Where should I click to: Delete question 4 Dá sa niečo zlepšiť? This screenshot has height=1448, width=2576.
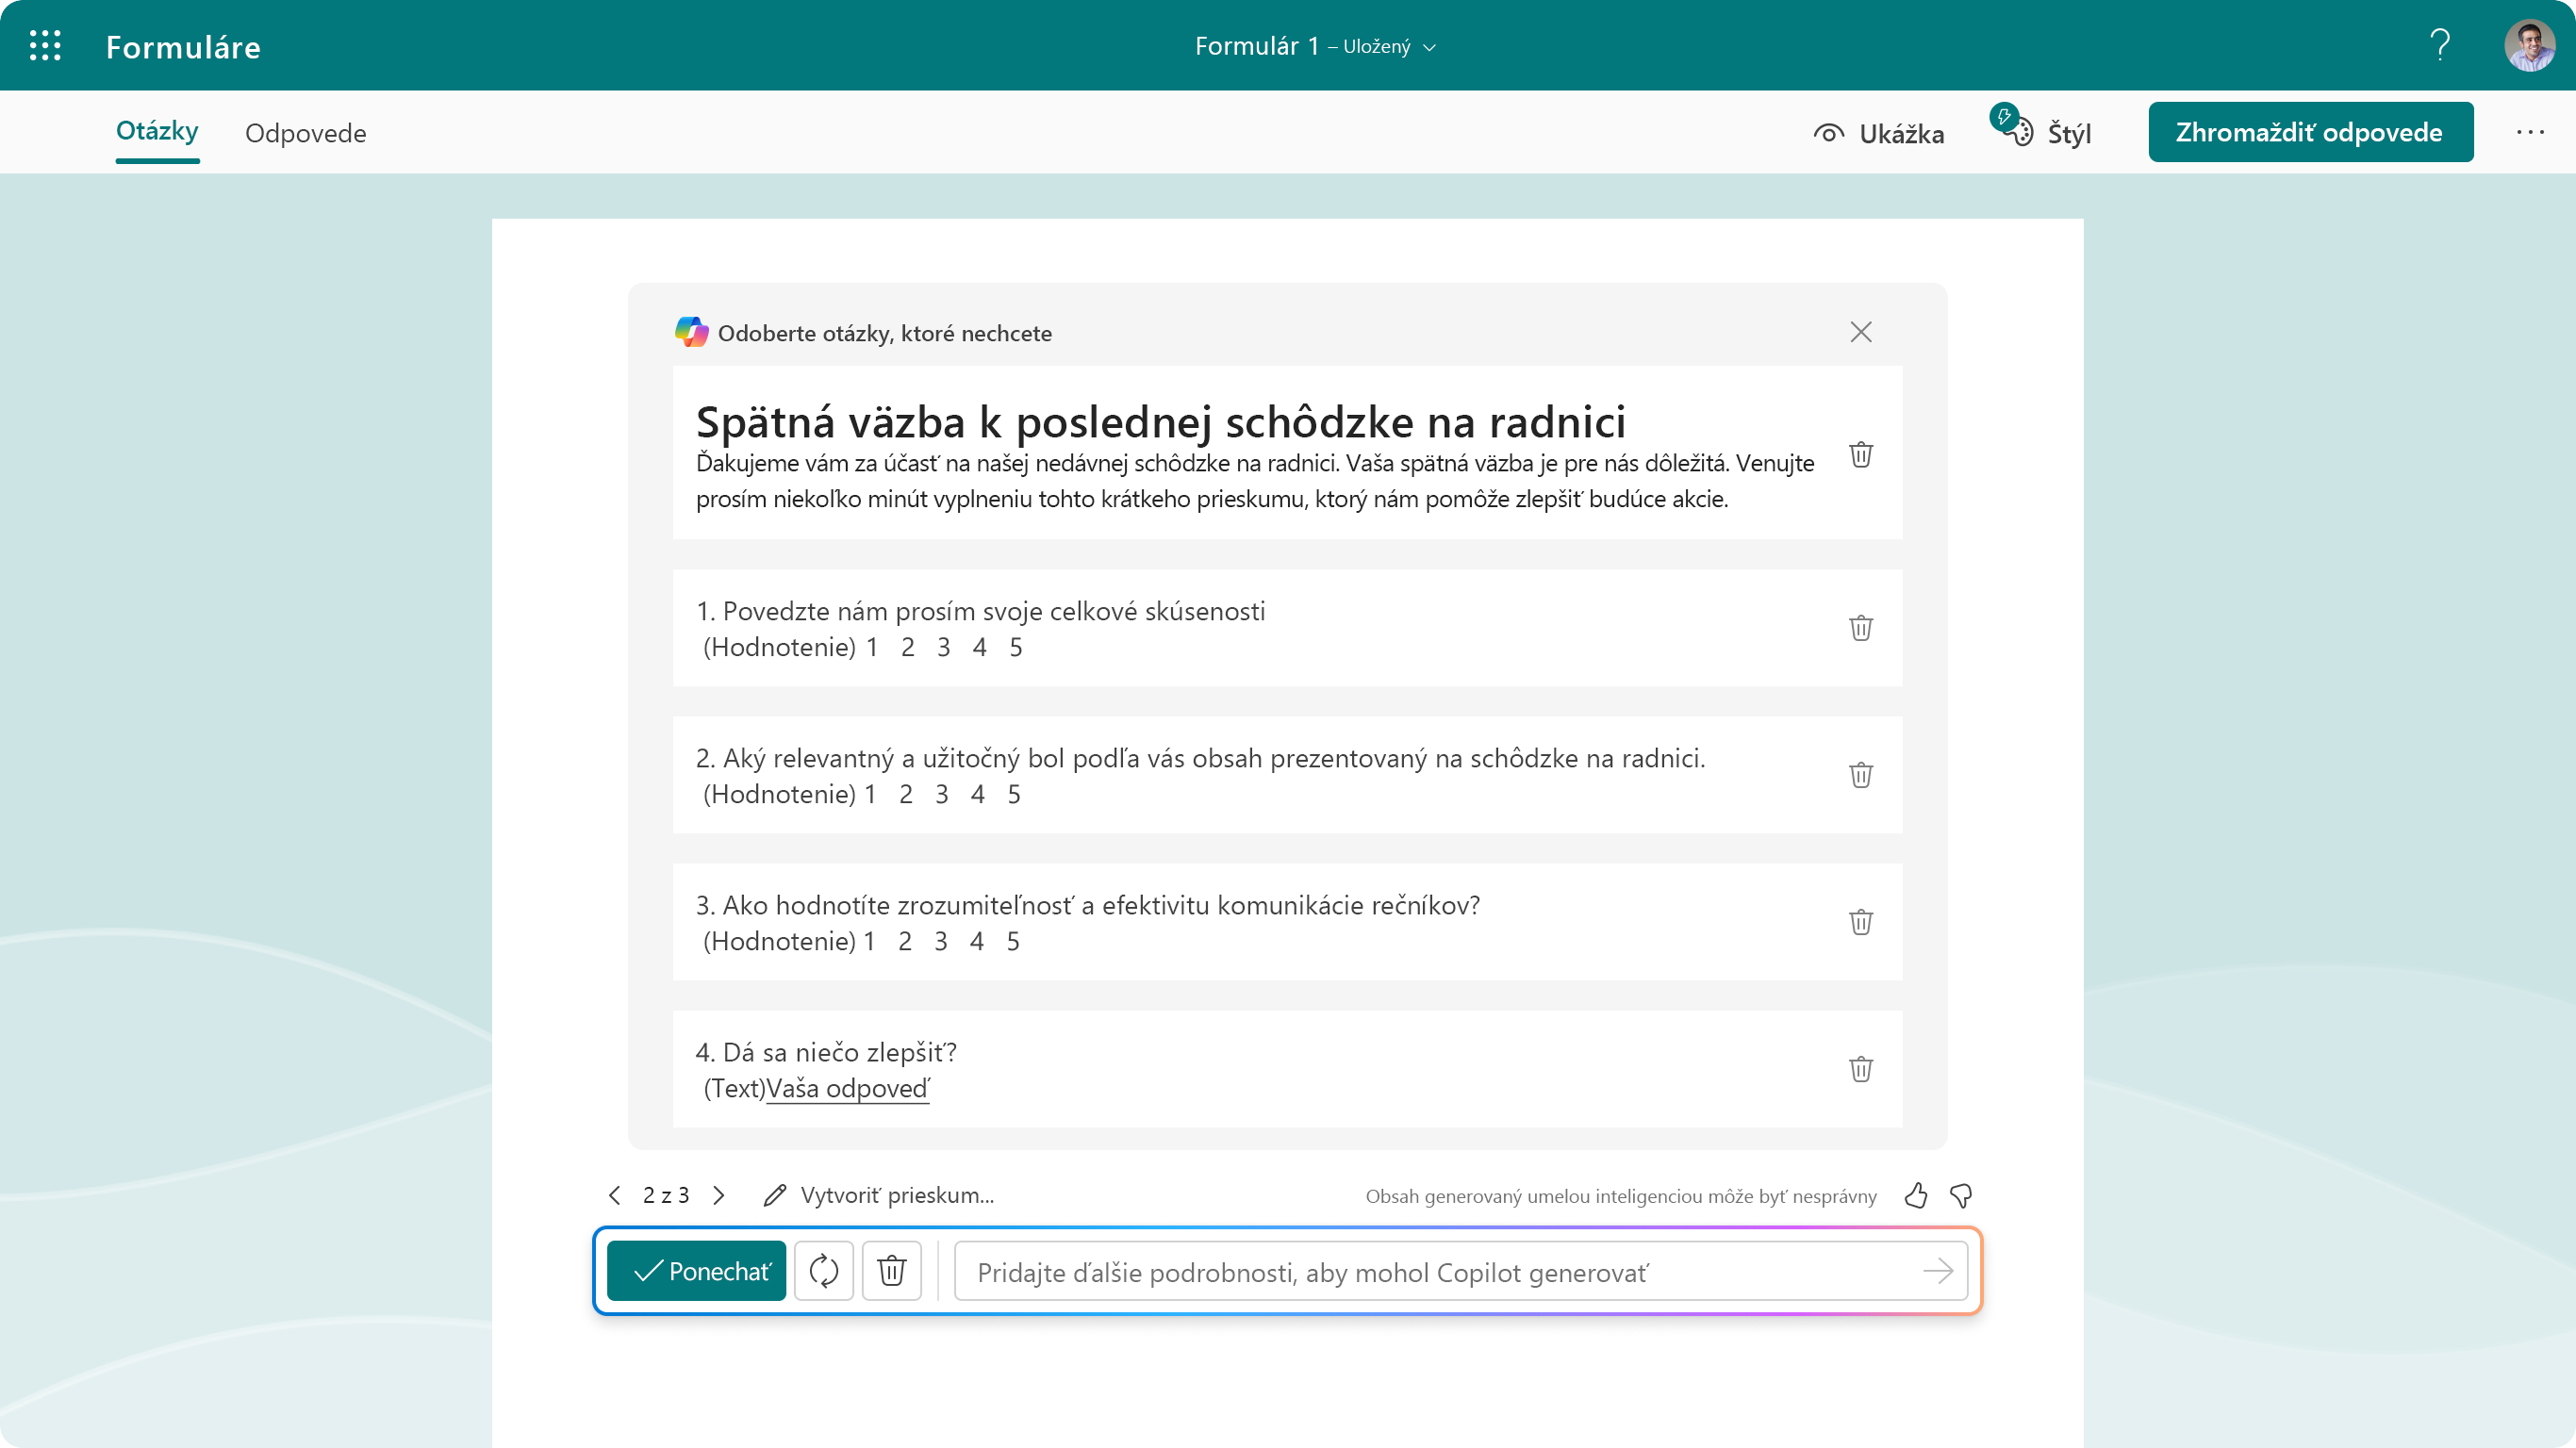pyautogui.click(x=1861, y=1069)
